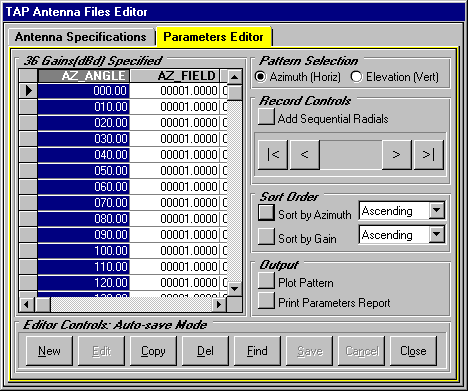468x391 pixels.
Task: Click grid scroll down arrow
Action: [235, 289]
